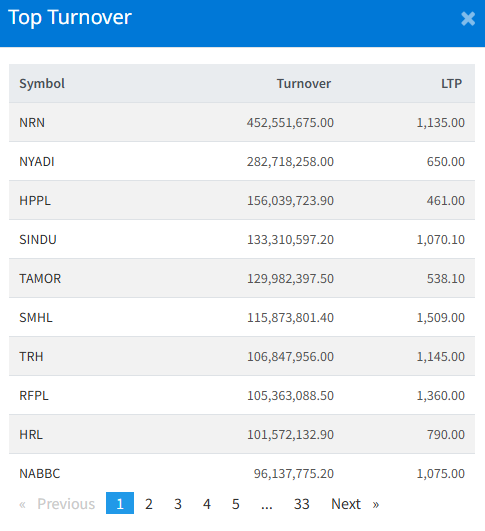Click the SINDU symbol
This screenshot has width=485, height=531.
[38, 239]
